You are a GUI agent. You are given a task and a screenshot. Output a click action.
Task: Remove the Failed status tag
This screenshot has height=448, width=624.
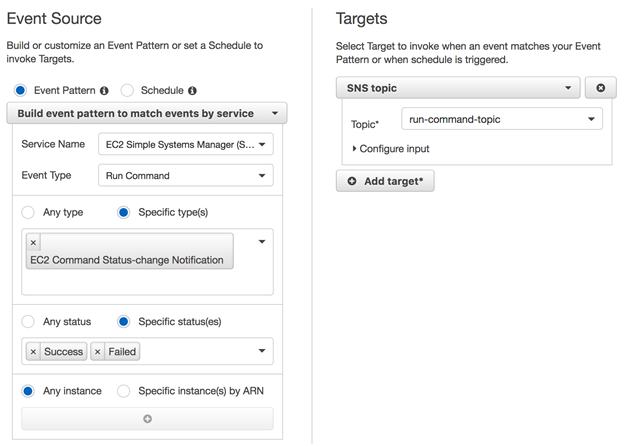98,352
